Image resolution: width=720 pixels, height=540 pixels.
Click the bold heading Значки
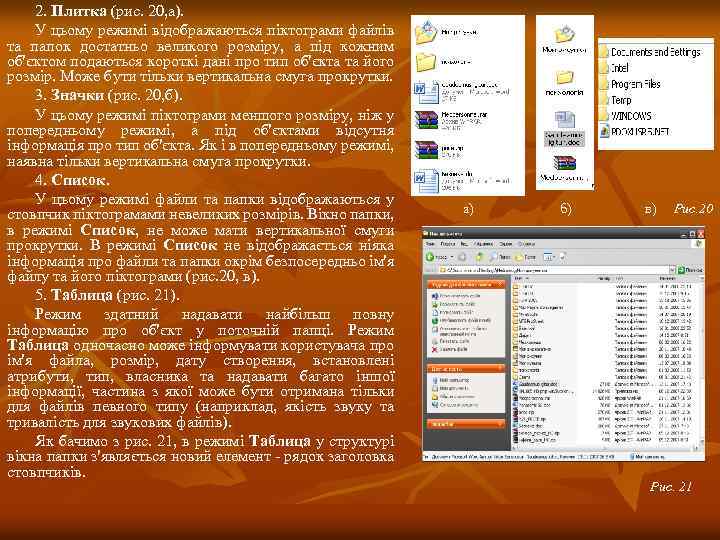point(77,95)
